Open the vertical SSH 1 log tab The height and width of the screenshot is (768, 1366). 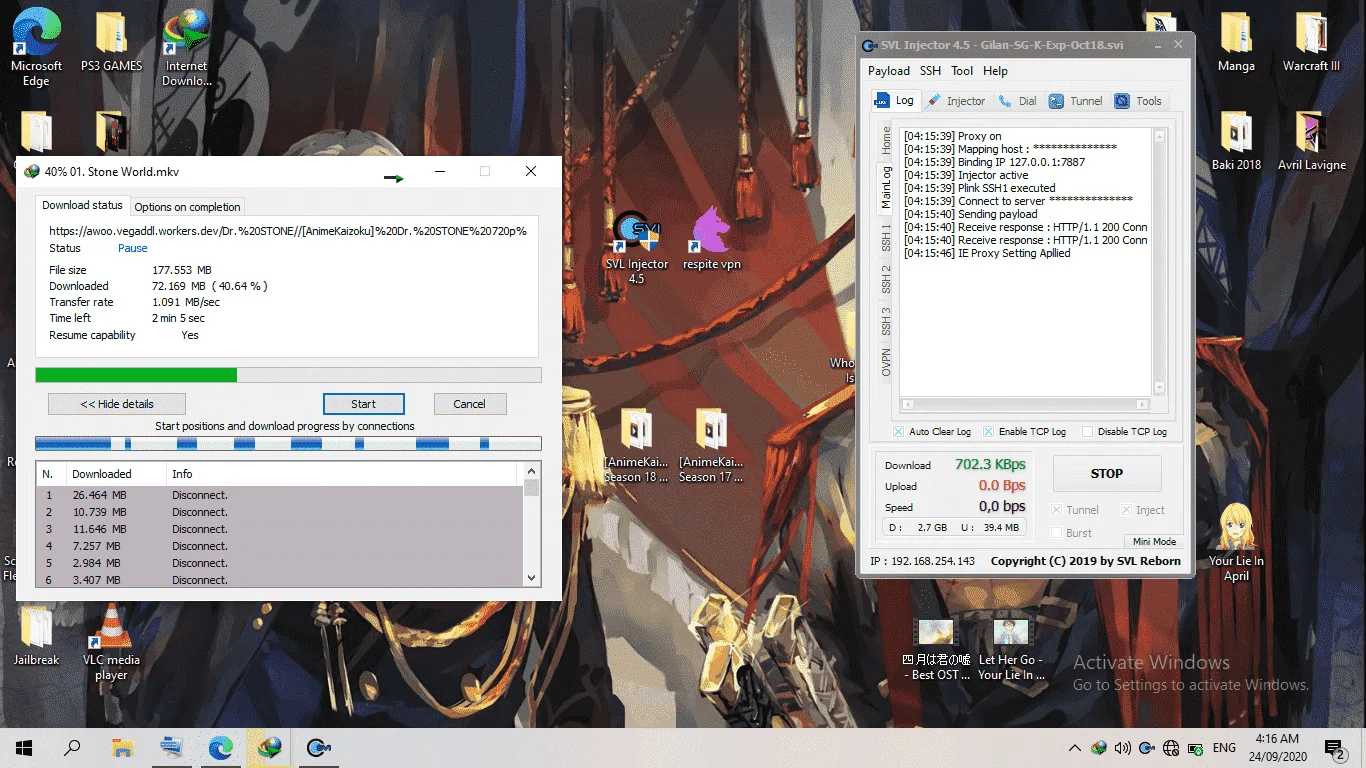(x=886, y=238)
